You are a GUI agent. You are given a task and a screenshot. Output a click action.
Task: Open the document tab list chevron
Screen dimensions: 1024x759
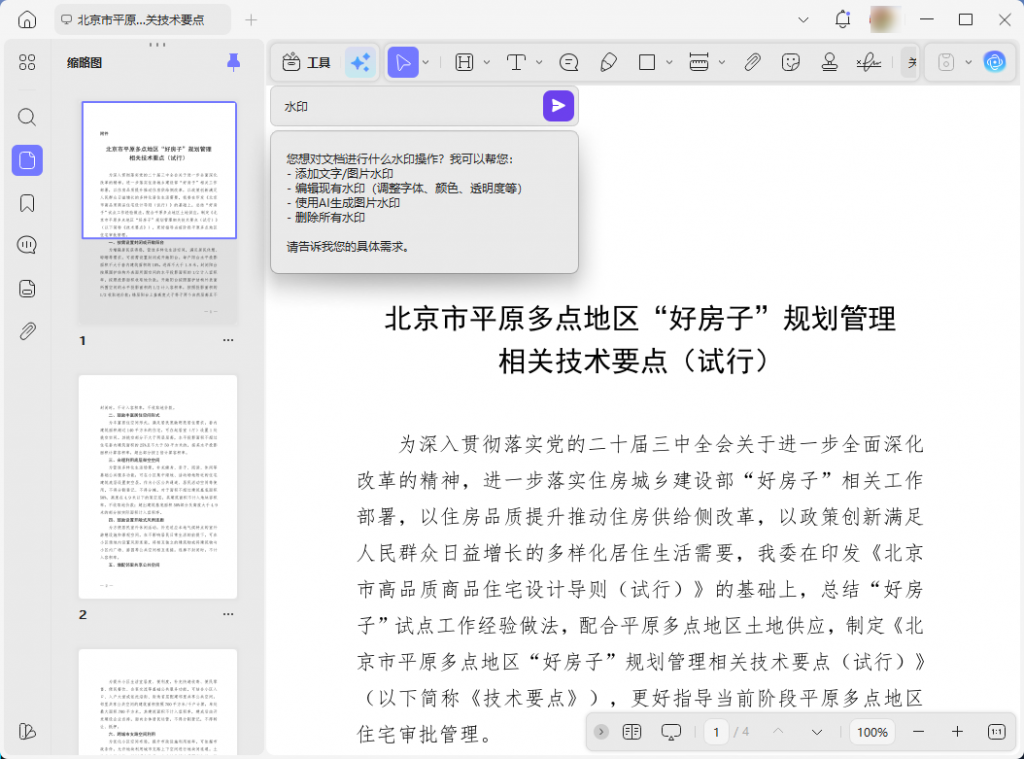[x=803, y=19]
